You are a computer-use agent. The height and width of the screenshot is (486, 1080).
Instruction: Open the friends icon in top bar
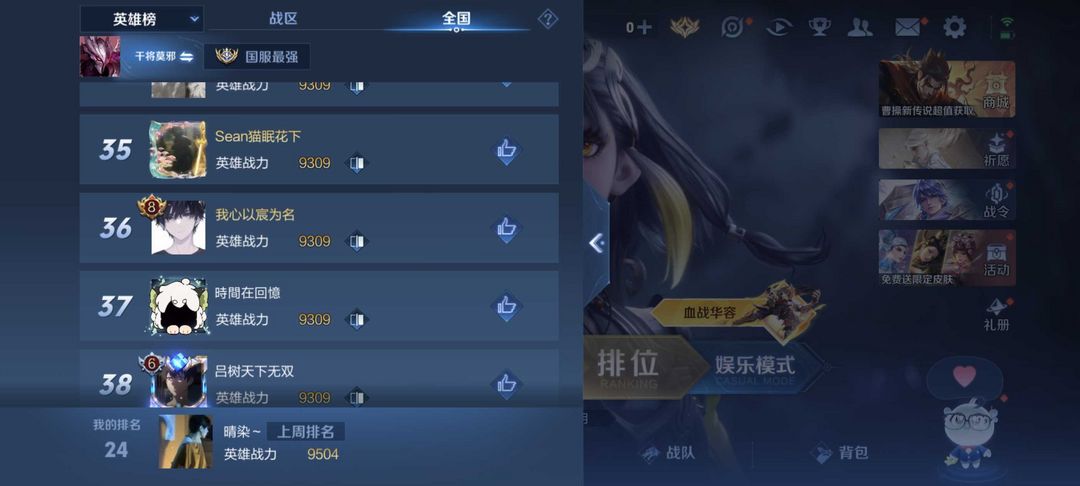(x=860, y=28)
